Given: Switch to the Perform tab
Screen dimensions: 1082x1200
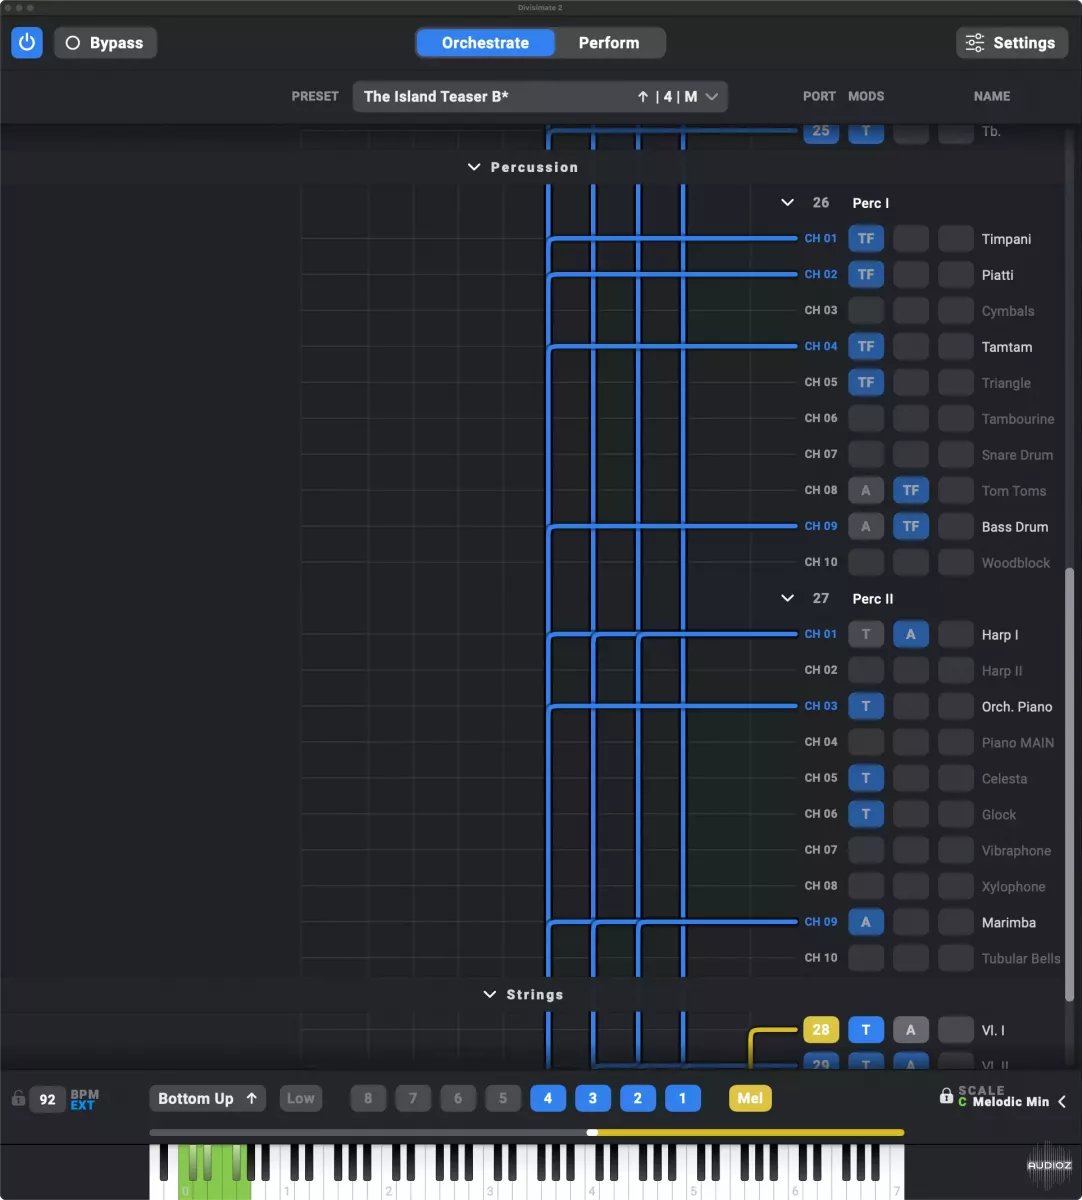Looking at the screenshot, I should [609, 43].
